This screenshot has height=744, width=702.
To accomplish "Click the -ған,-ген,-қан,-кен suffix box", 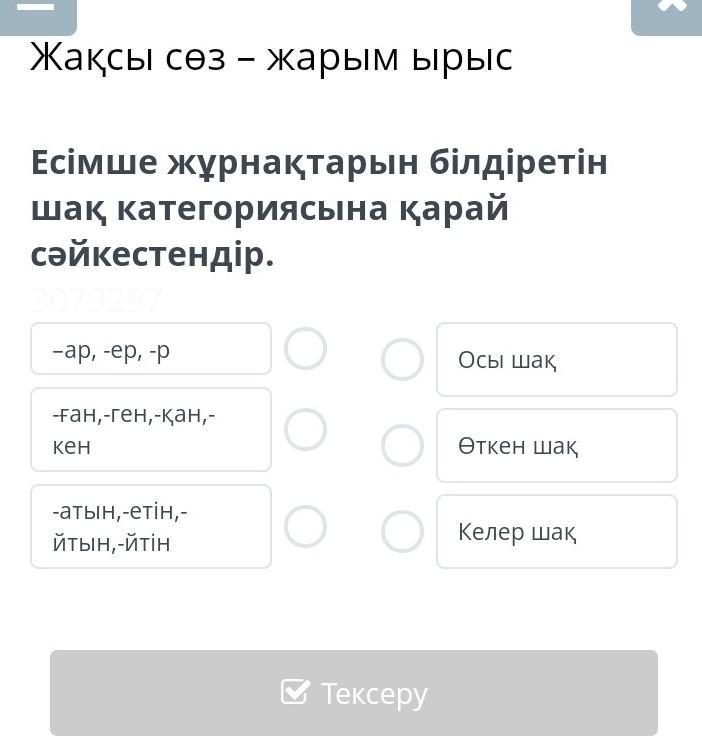I will click(151, 429).
